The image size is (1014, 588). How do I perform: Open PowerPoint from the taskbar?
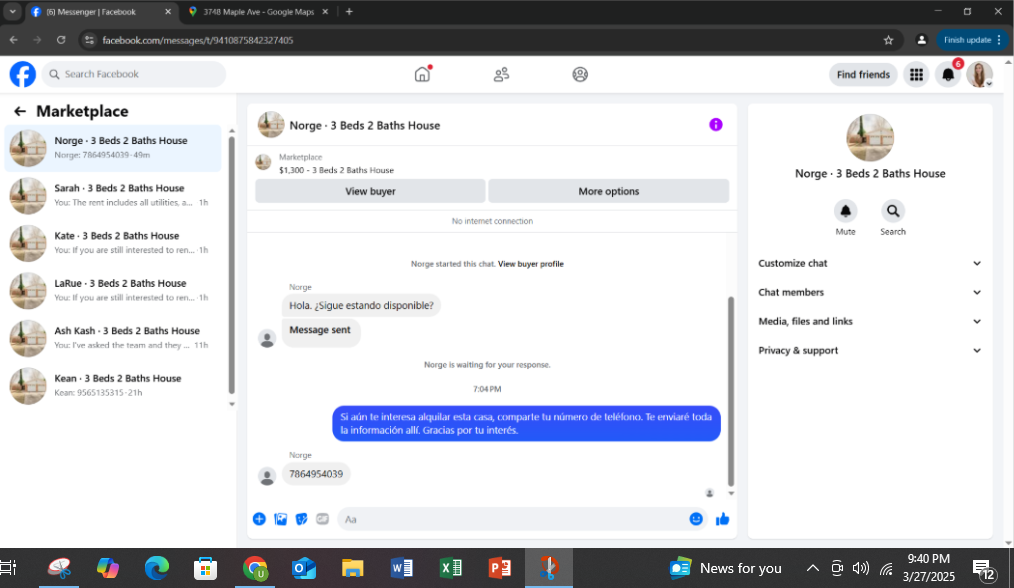500,568
